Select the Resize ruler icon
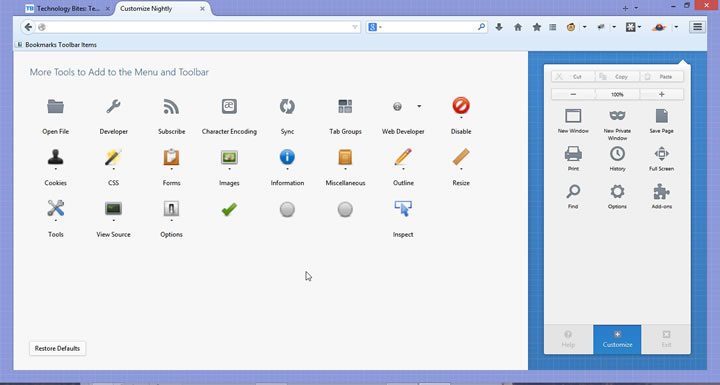 [461, 157]
